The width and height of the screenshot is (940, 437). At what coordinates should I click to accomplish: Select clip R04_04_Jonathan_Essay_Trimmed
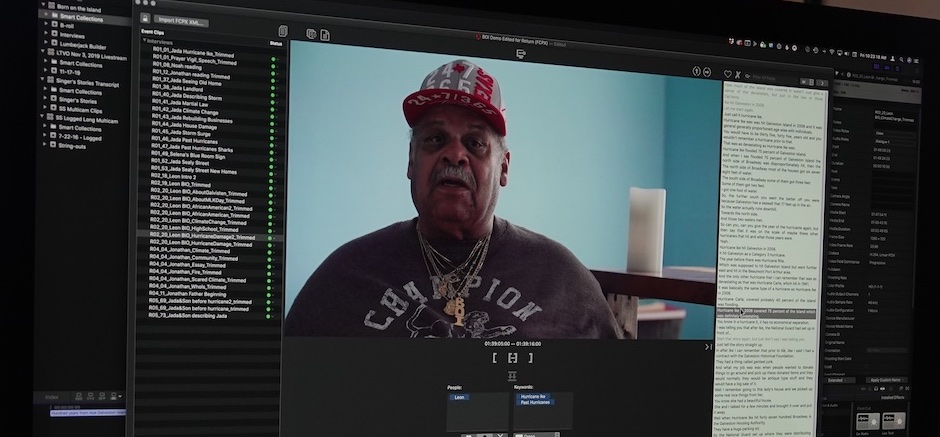pyautogui.click(x=187, y=264)
